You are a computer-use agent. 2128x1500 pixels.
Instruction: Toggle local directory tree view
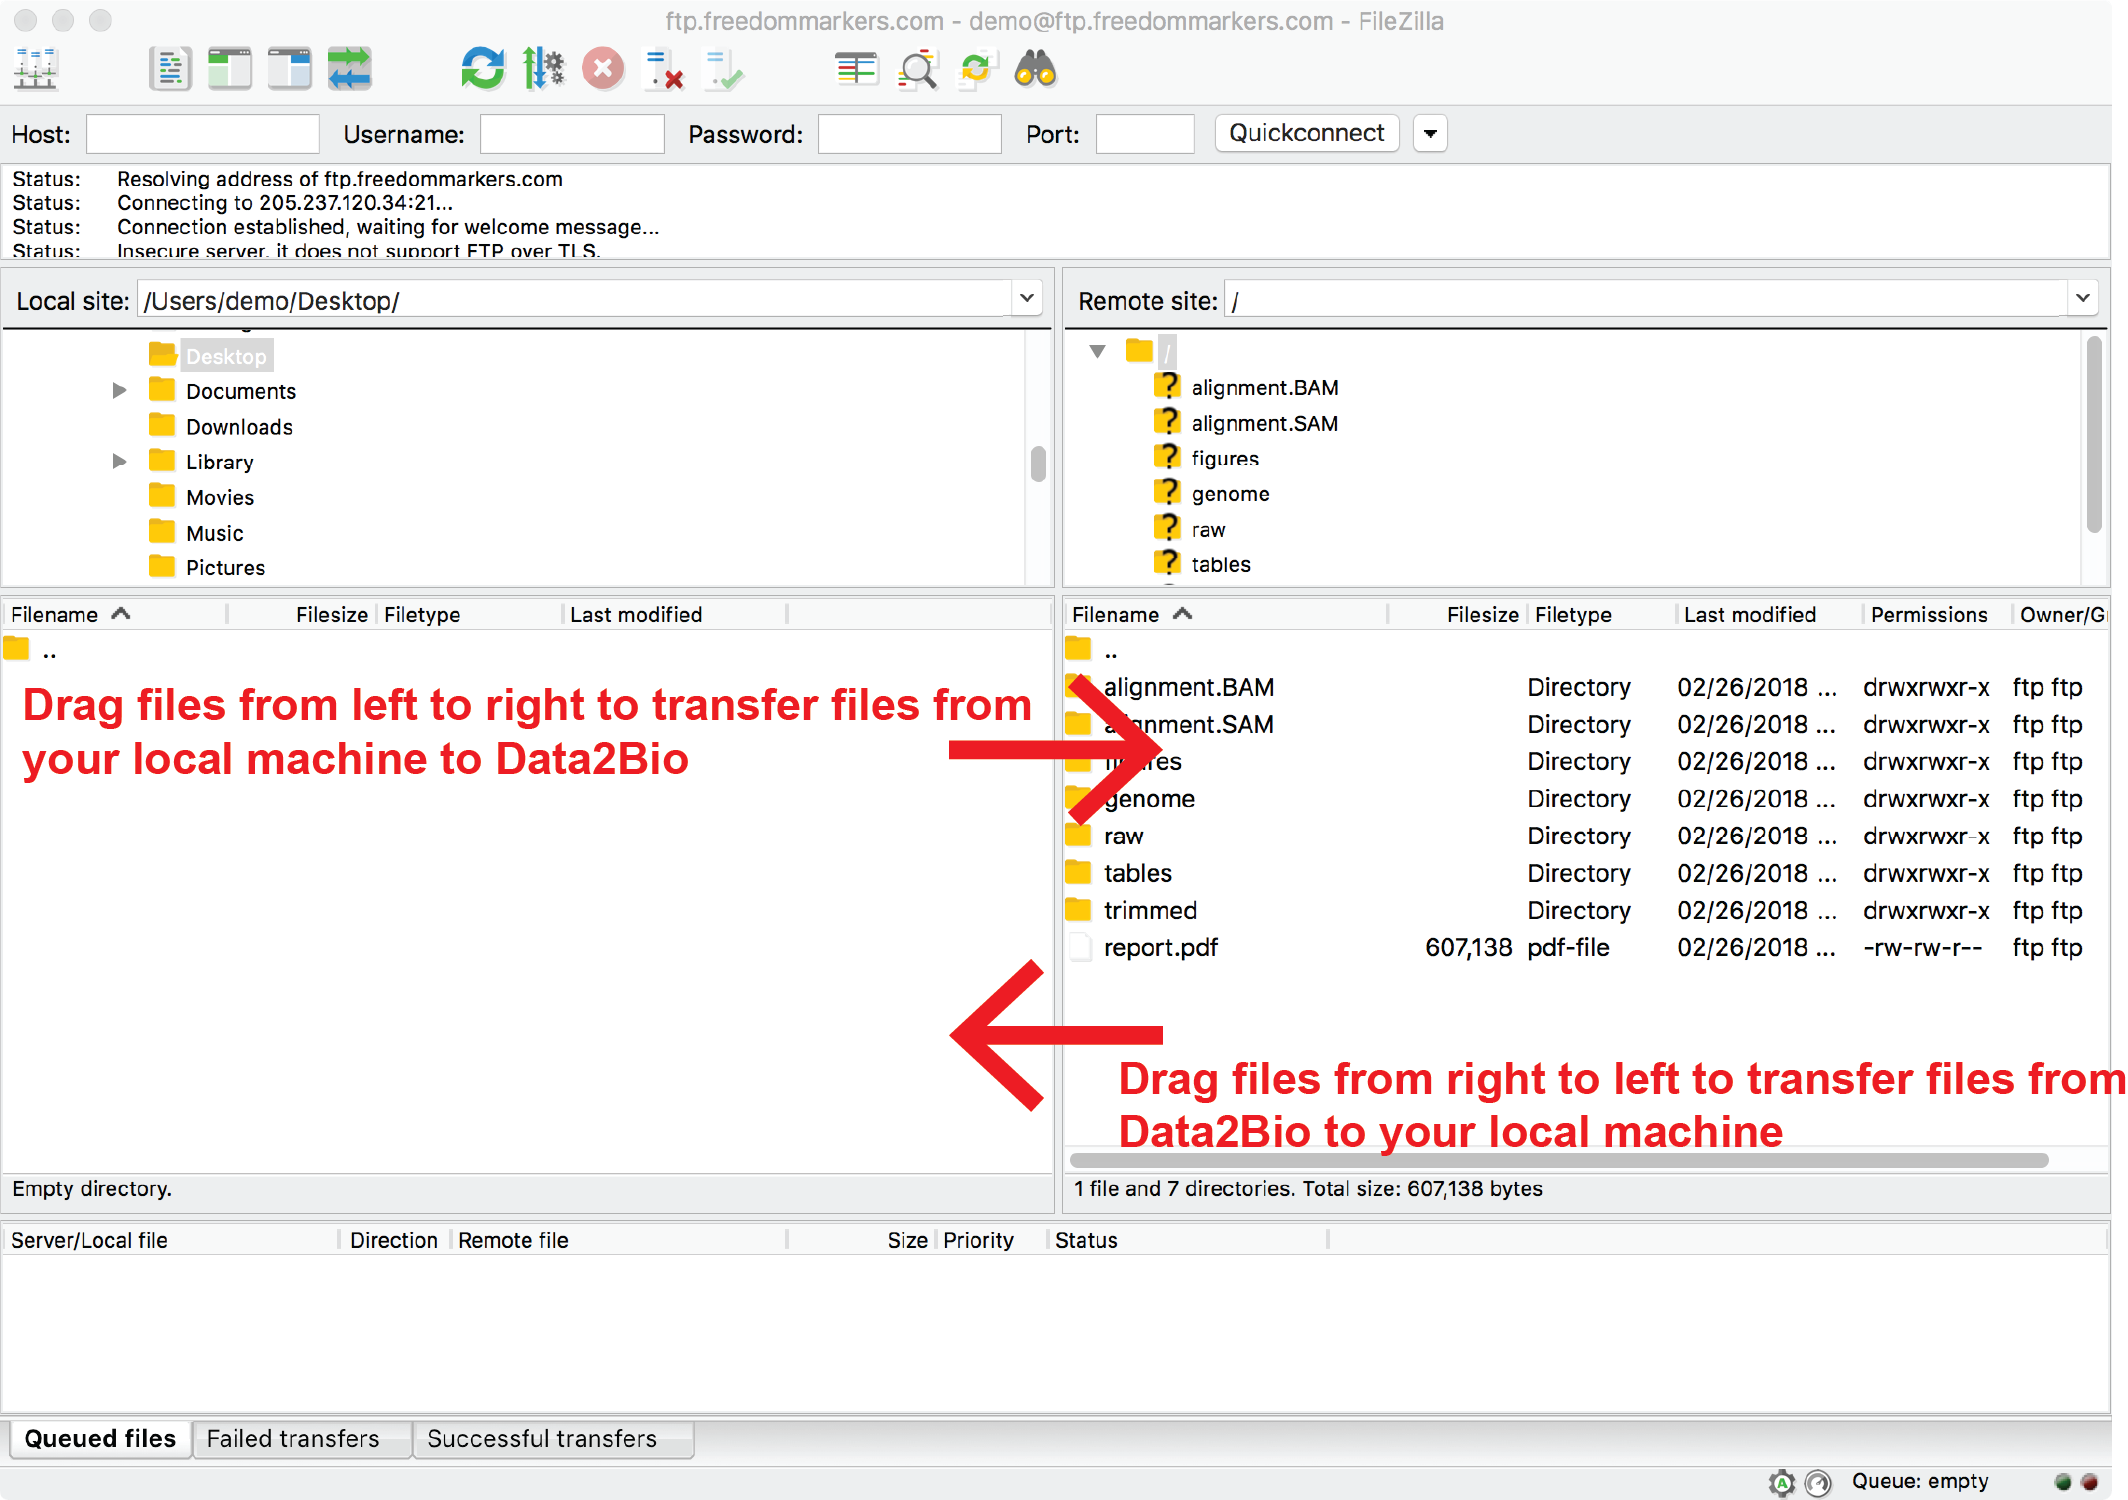[x=230, y=69]
